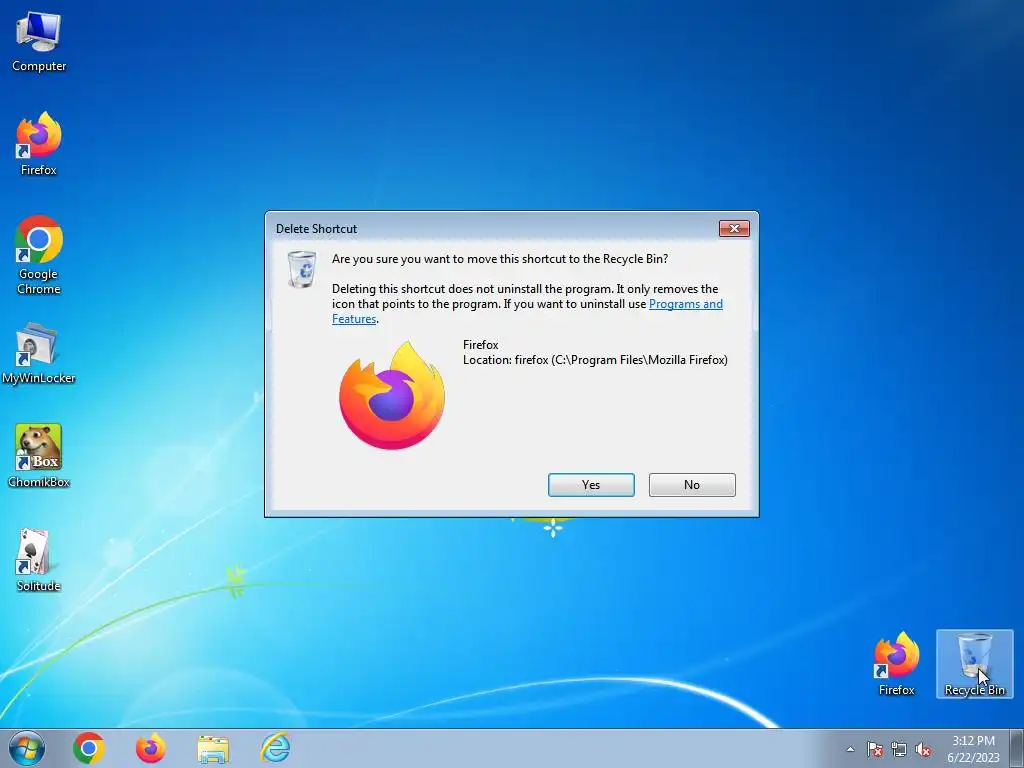Image resolution: width=1024 pixels, height=768 pixels.
Task: Launch Internet Explorer from the taskbar
Action: tap(275, 748)
